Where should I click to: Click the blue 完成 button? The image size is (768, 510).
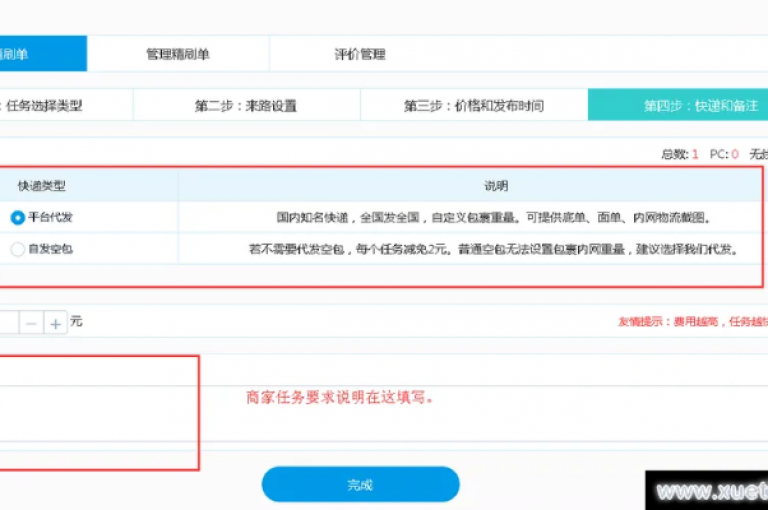360,485
